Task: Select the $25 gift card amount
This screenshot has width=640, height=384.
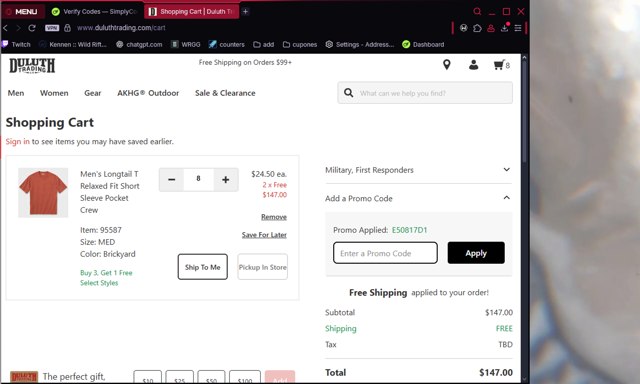Action: coord(180,378)
